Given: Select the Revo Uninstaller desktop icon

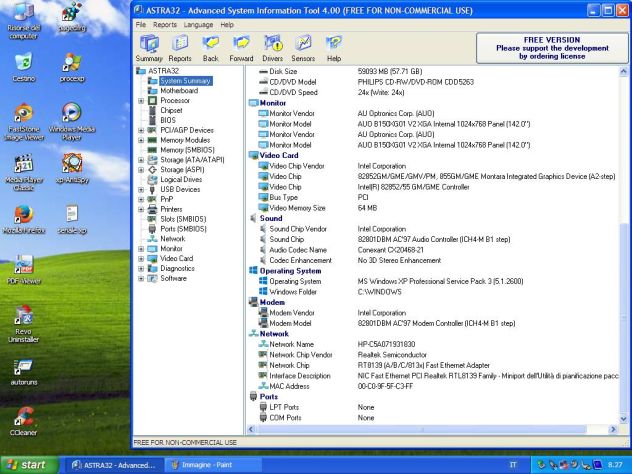Looking at the screenshot, I should 23,324.
